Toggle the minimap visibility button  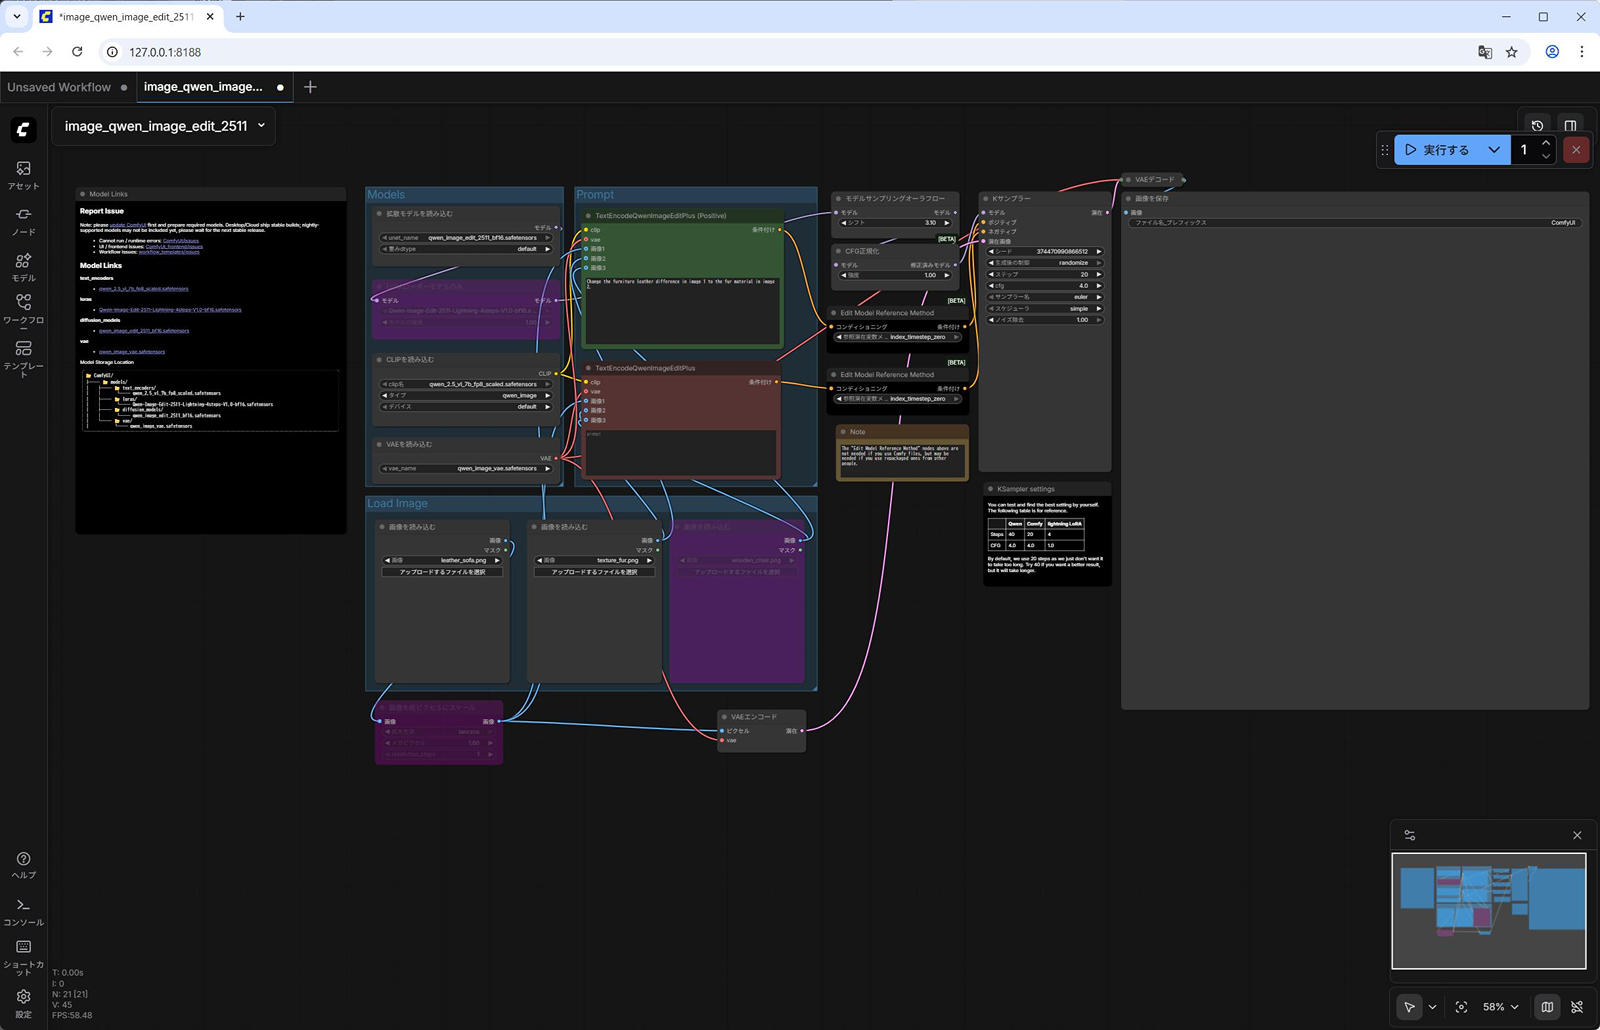pyautogui.click(x=1547, y=1007)
